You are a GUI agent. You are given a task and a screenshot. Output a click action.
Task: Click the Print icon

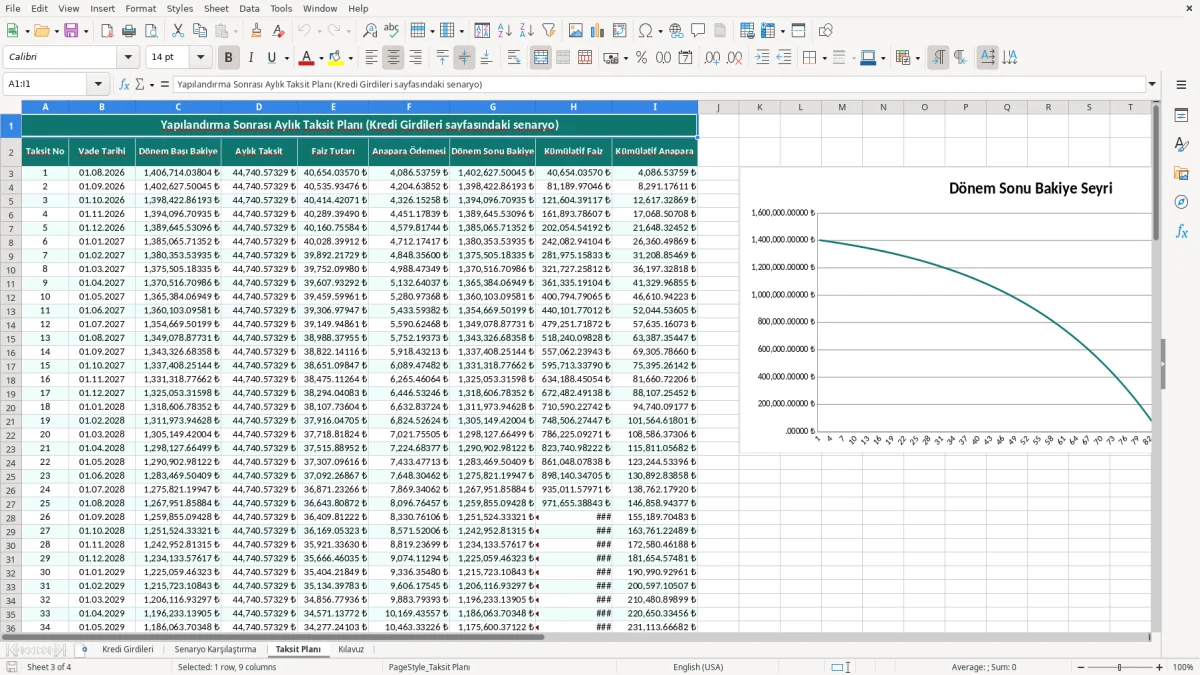pos(128,31)
